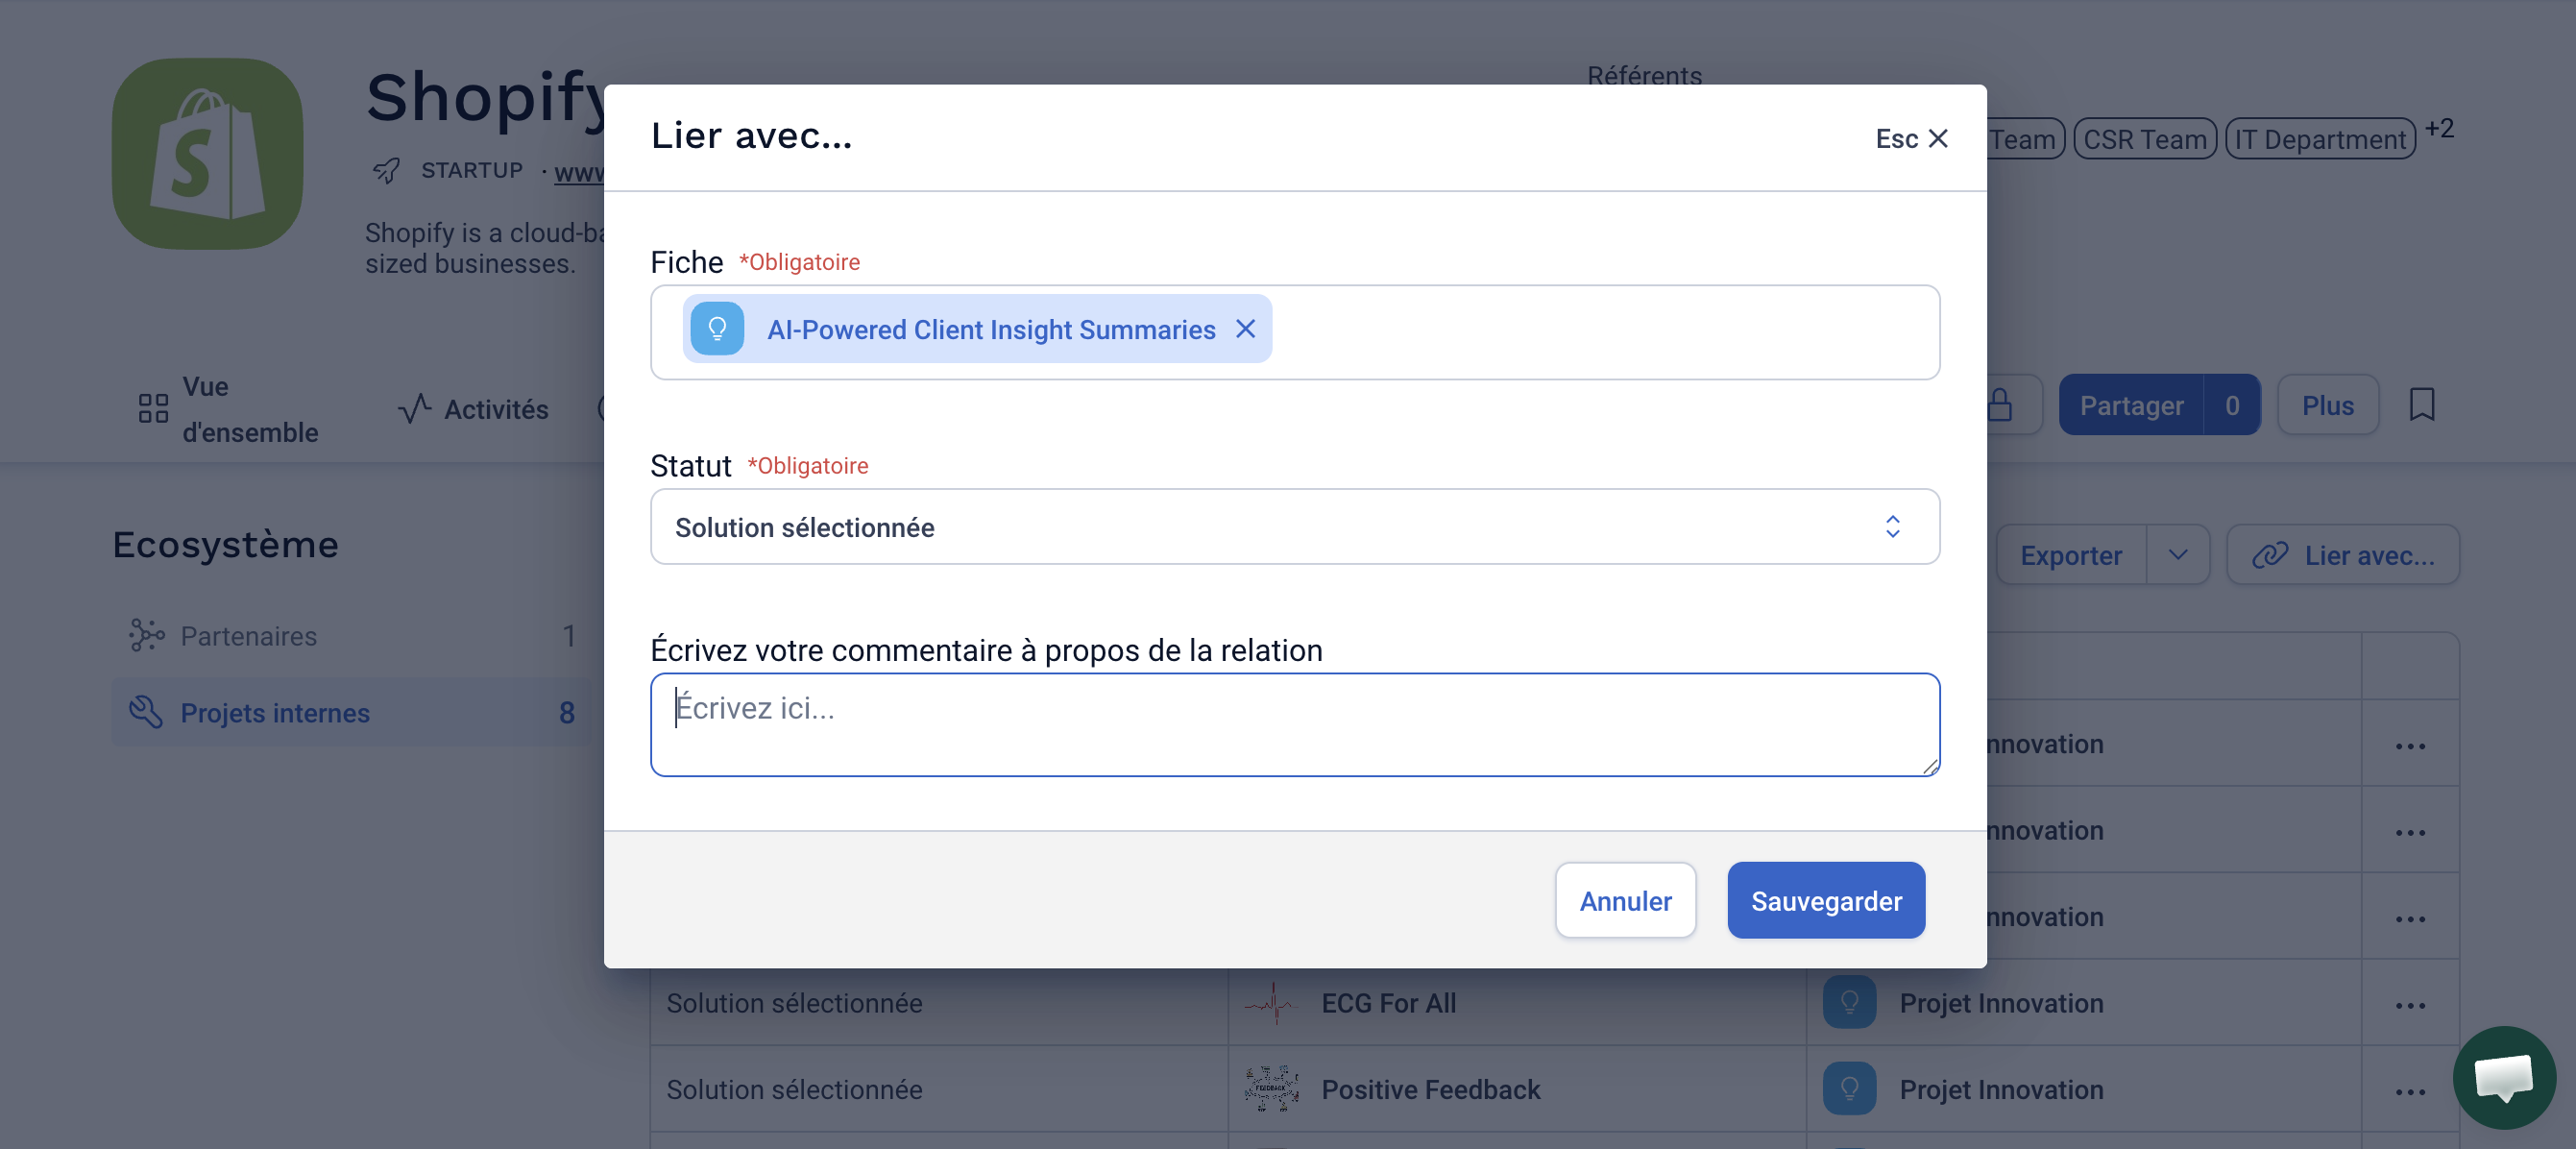Viewport: 2576px width, 1149px height.
Task: Expand the Exporter dropdown arrow
Action: [x=2177, y=555]
